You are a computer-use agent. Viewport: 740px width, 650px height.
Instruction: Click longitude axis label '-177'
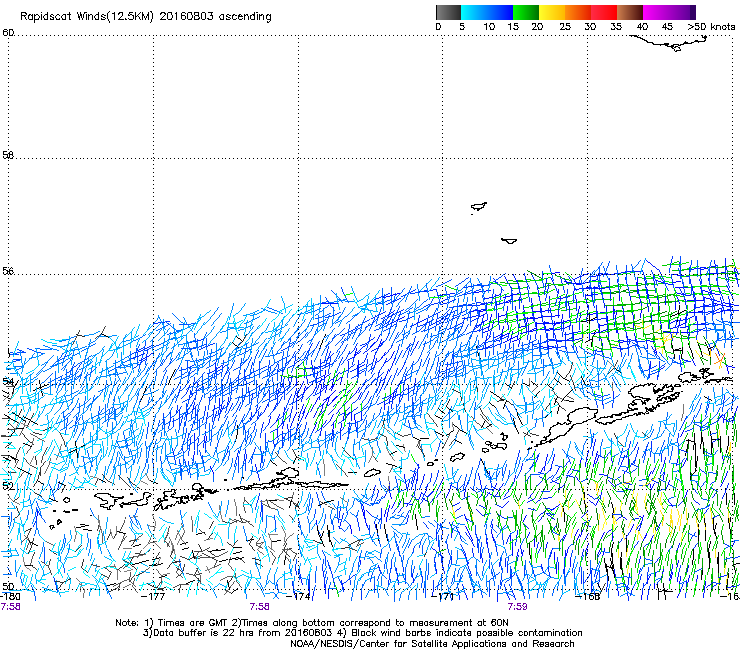pos(153,596)
